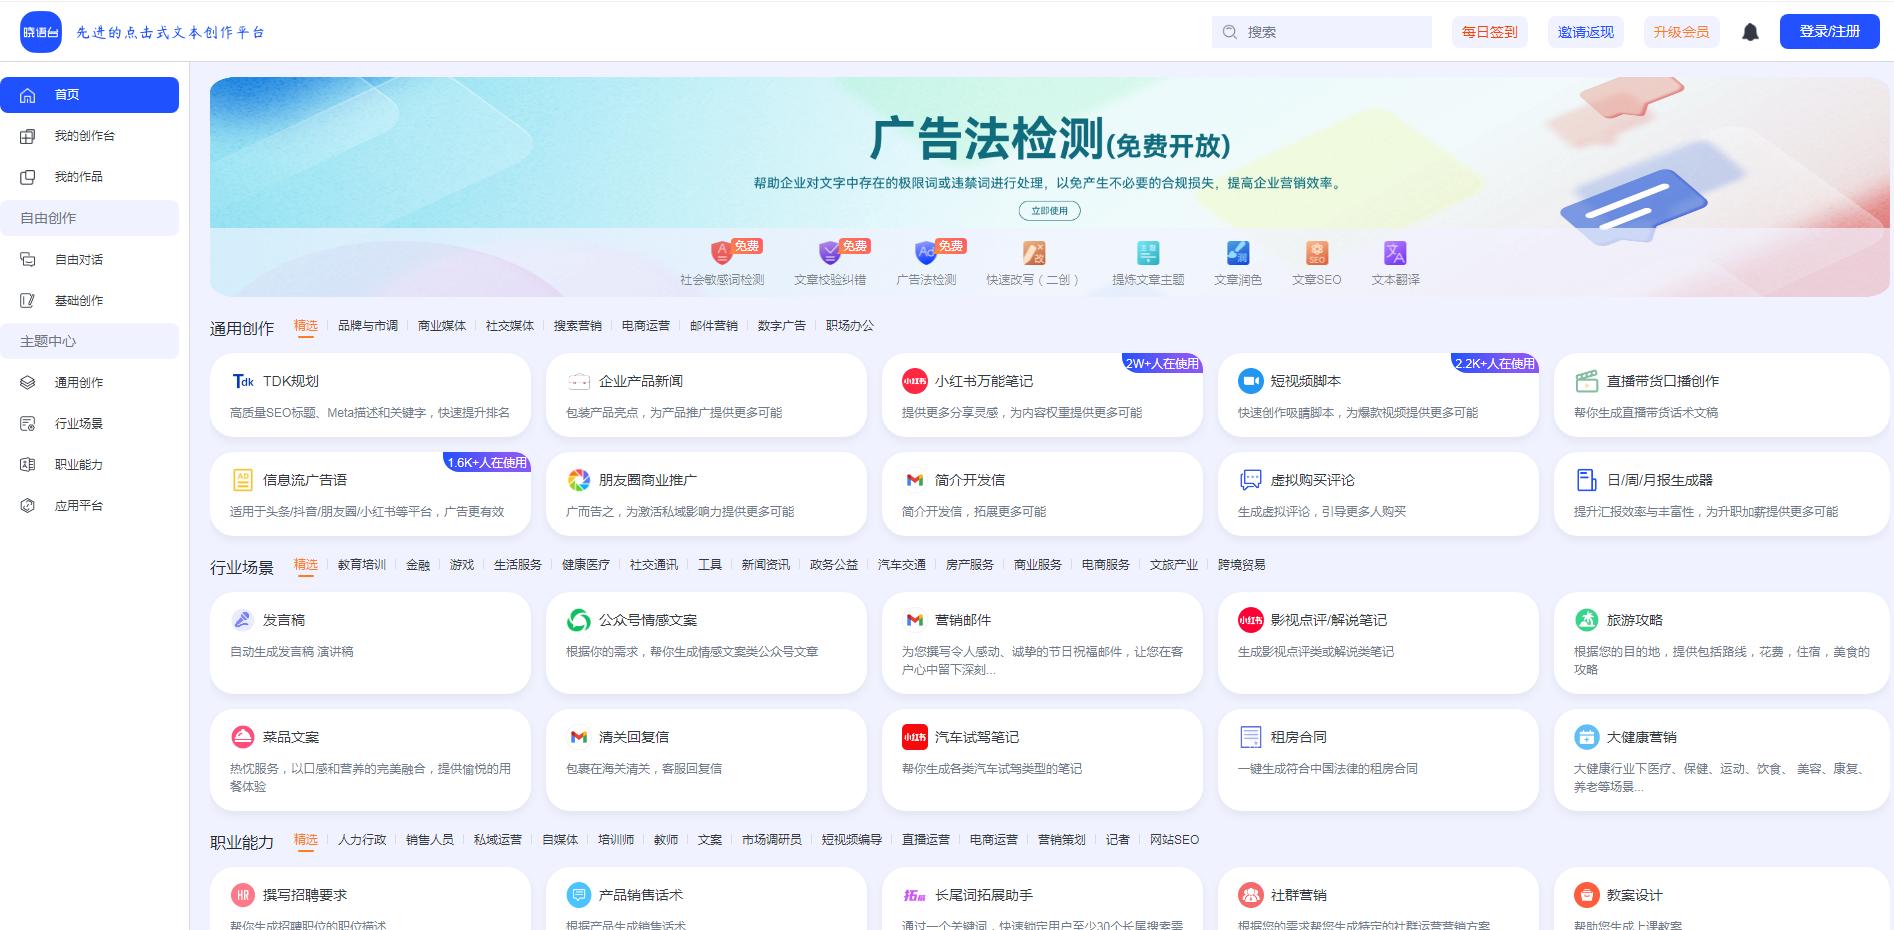Open the 长尾词拓展助手 card
This screenshot has height=930, width=1894.
[1042, 899]
